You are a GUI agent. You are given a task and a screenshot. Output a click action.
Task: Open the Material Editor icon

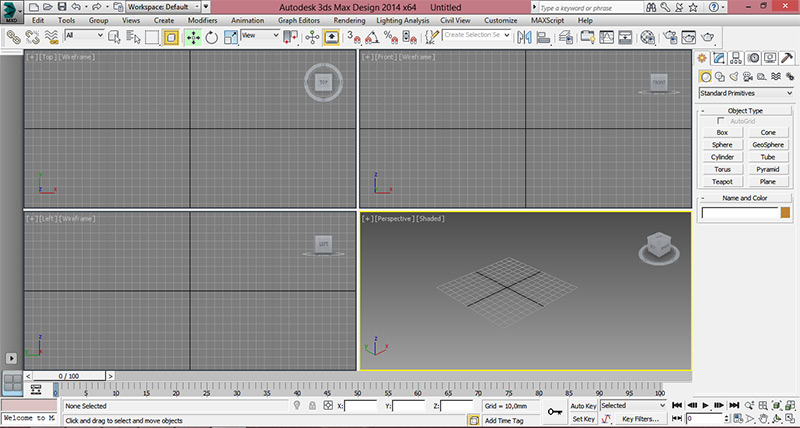pos(647,37)
